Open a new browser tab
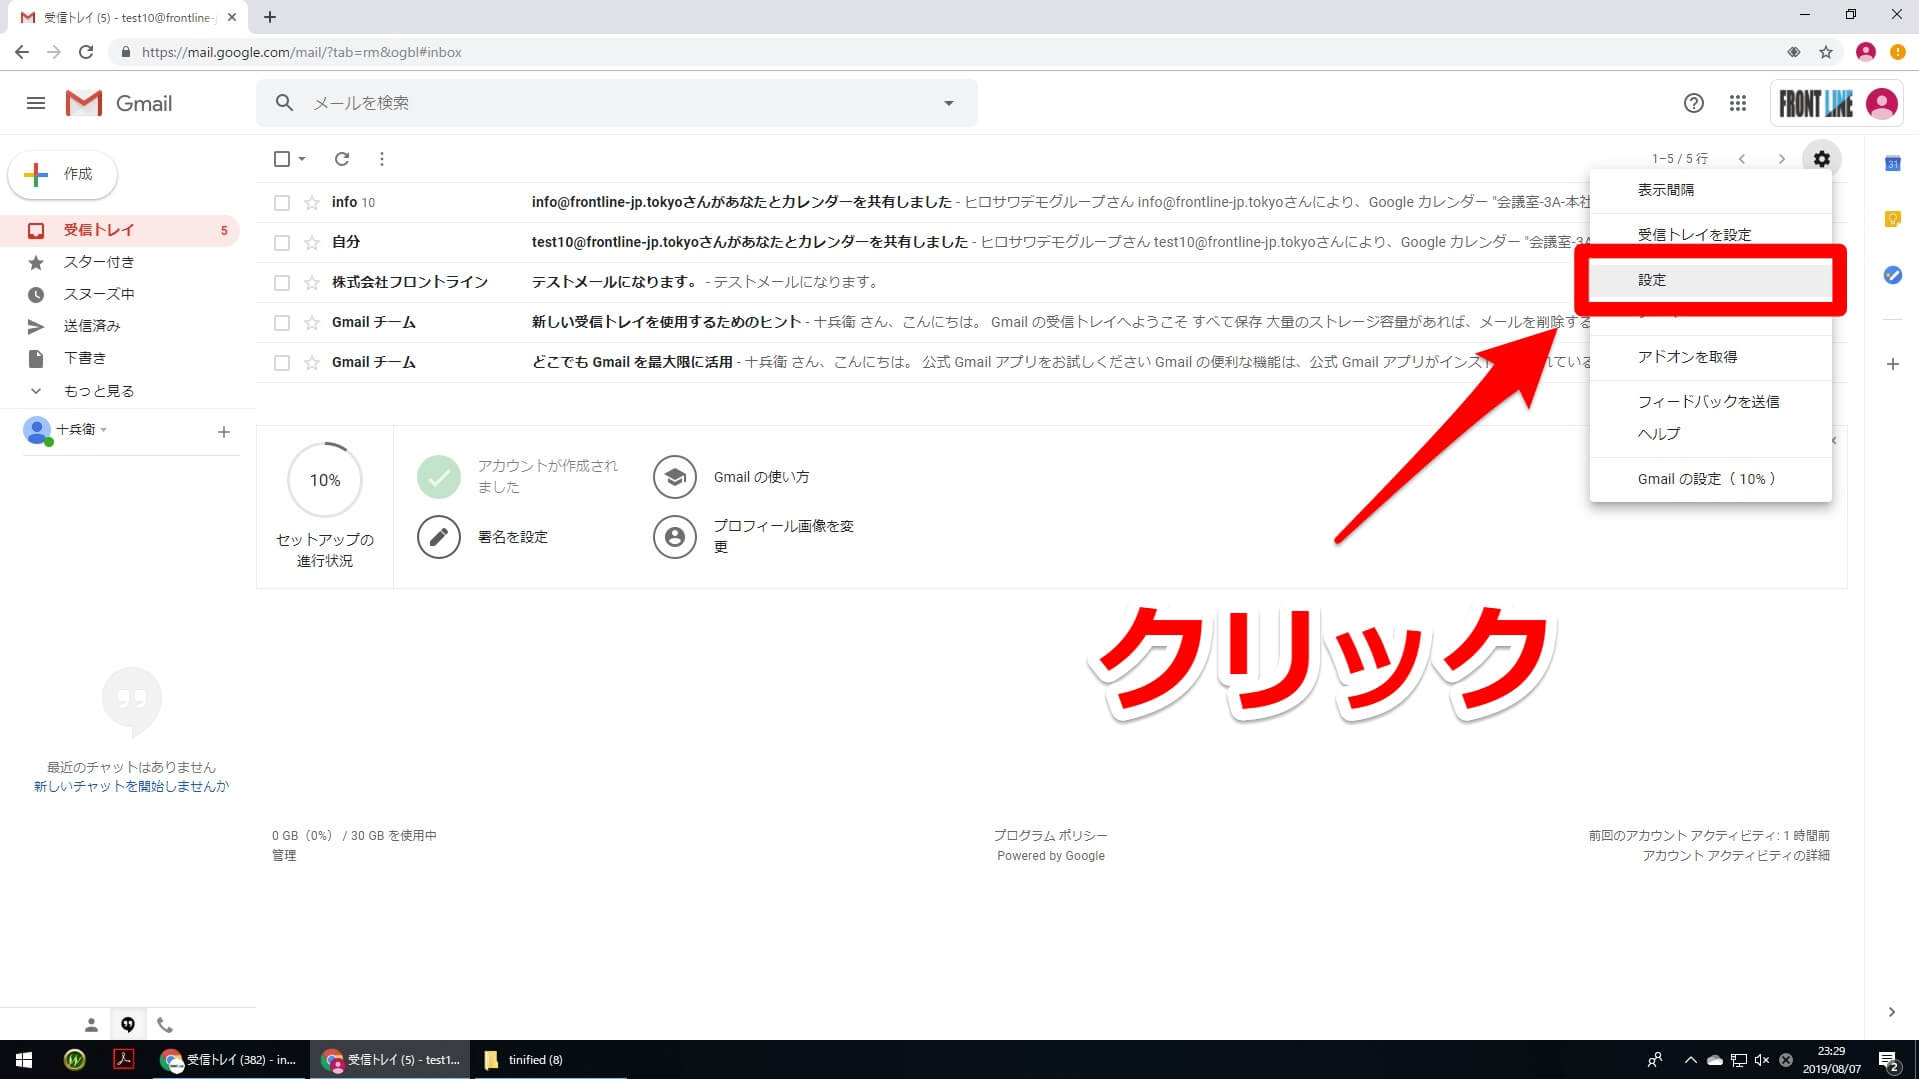1919x1079 pixels. (x=270, y=17)
